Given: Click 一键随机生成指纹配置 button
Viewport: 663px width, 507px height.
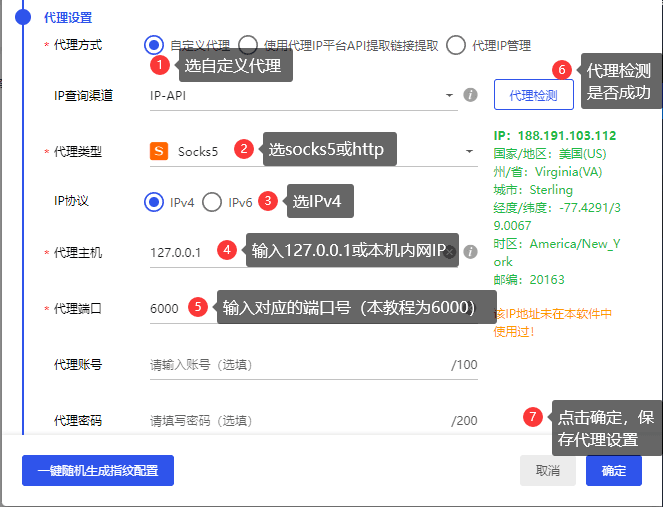Looking at the screenshot, I should coord(98,470).
